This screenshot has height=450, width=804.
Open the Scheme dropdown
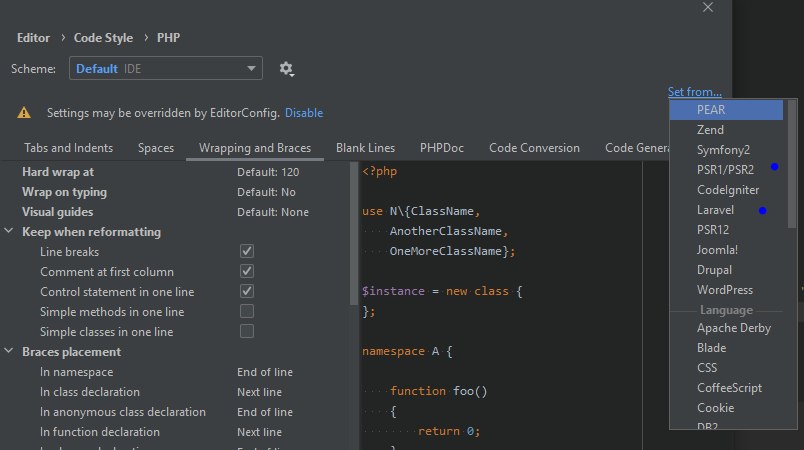point(166,69)
